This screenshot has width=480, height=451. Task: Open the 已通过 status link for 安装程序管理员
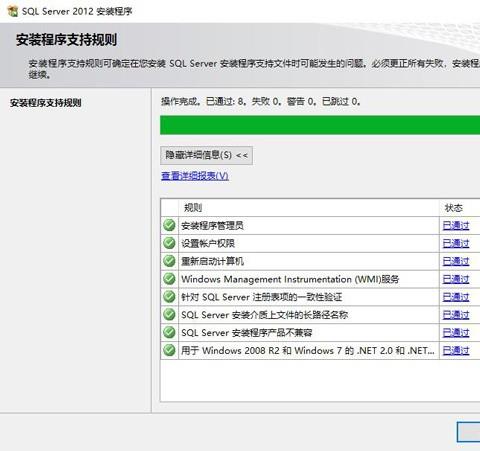coord(456,226)
